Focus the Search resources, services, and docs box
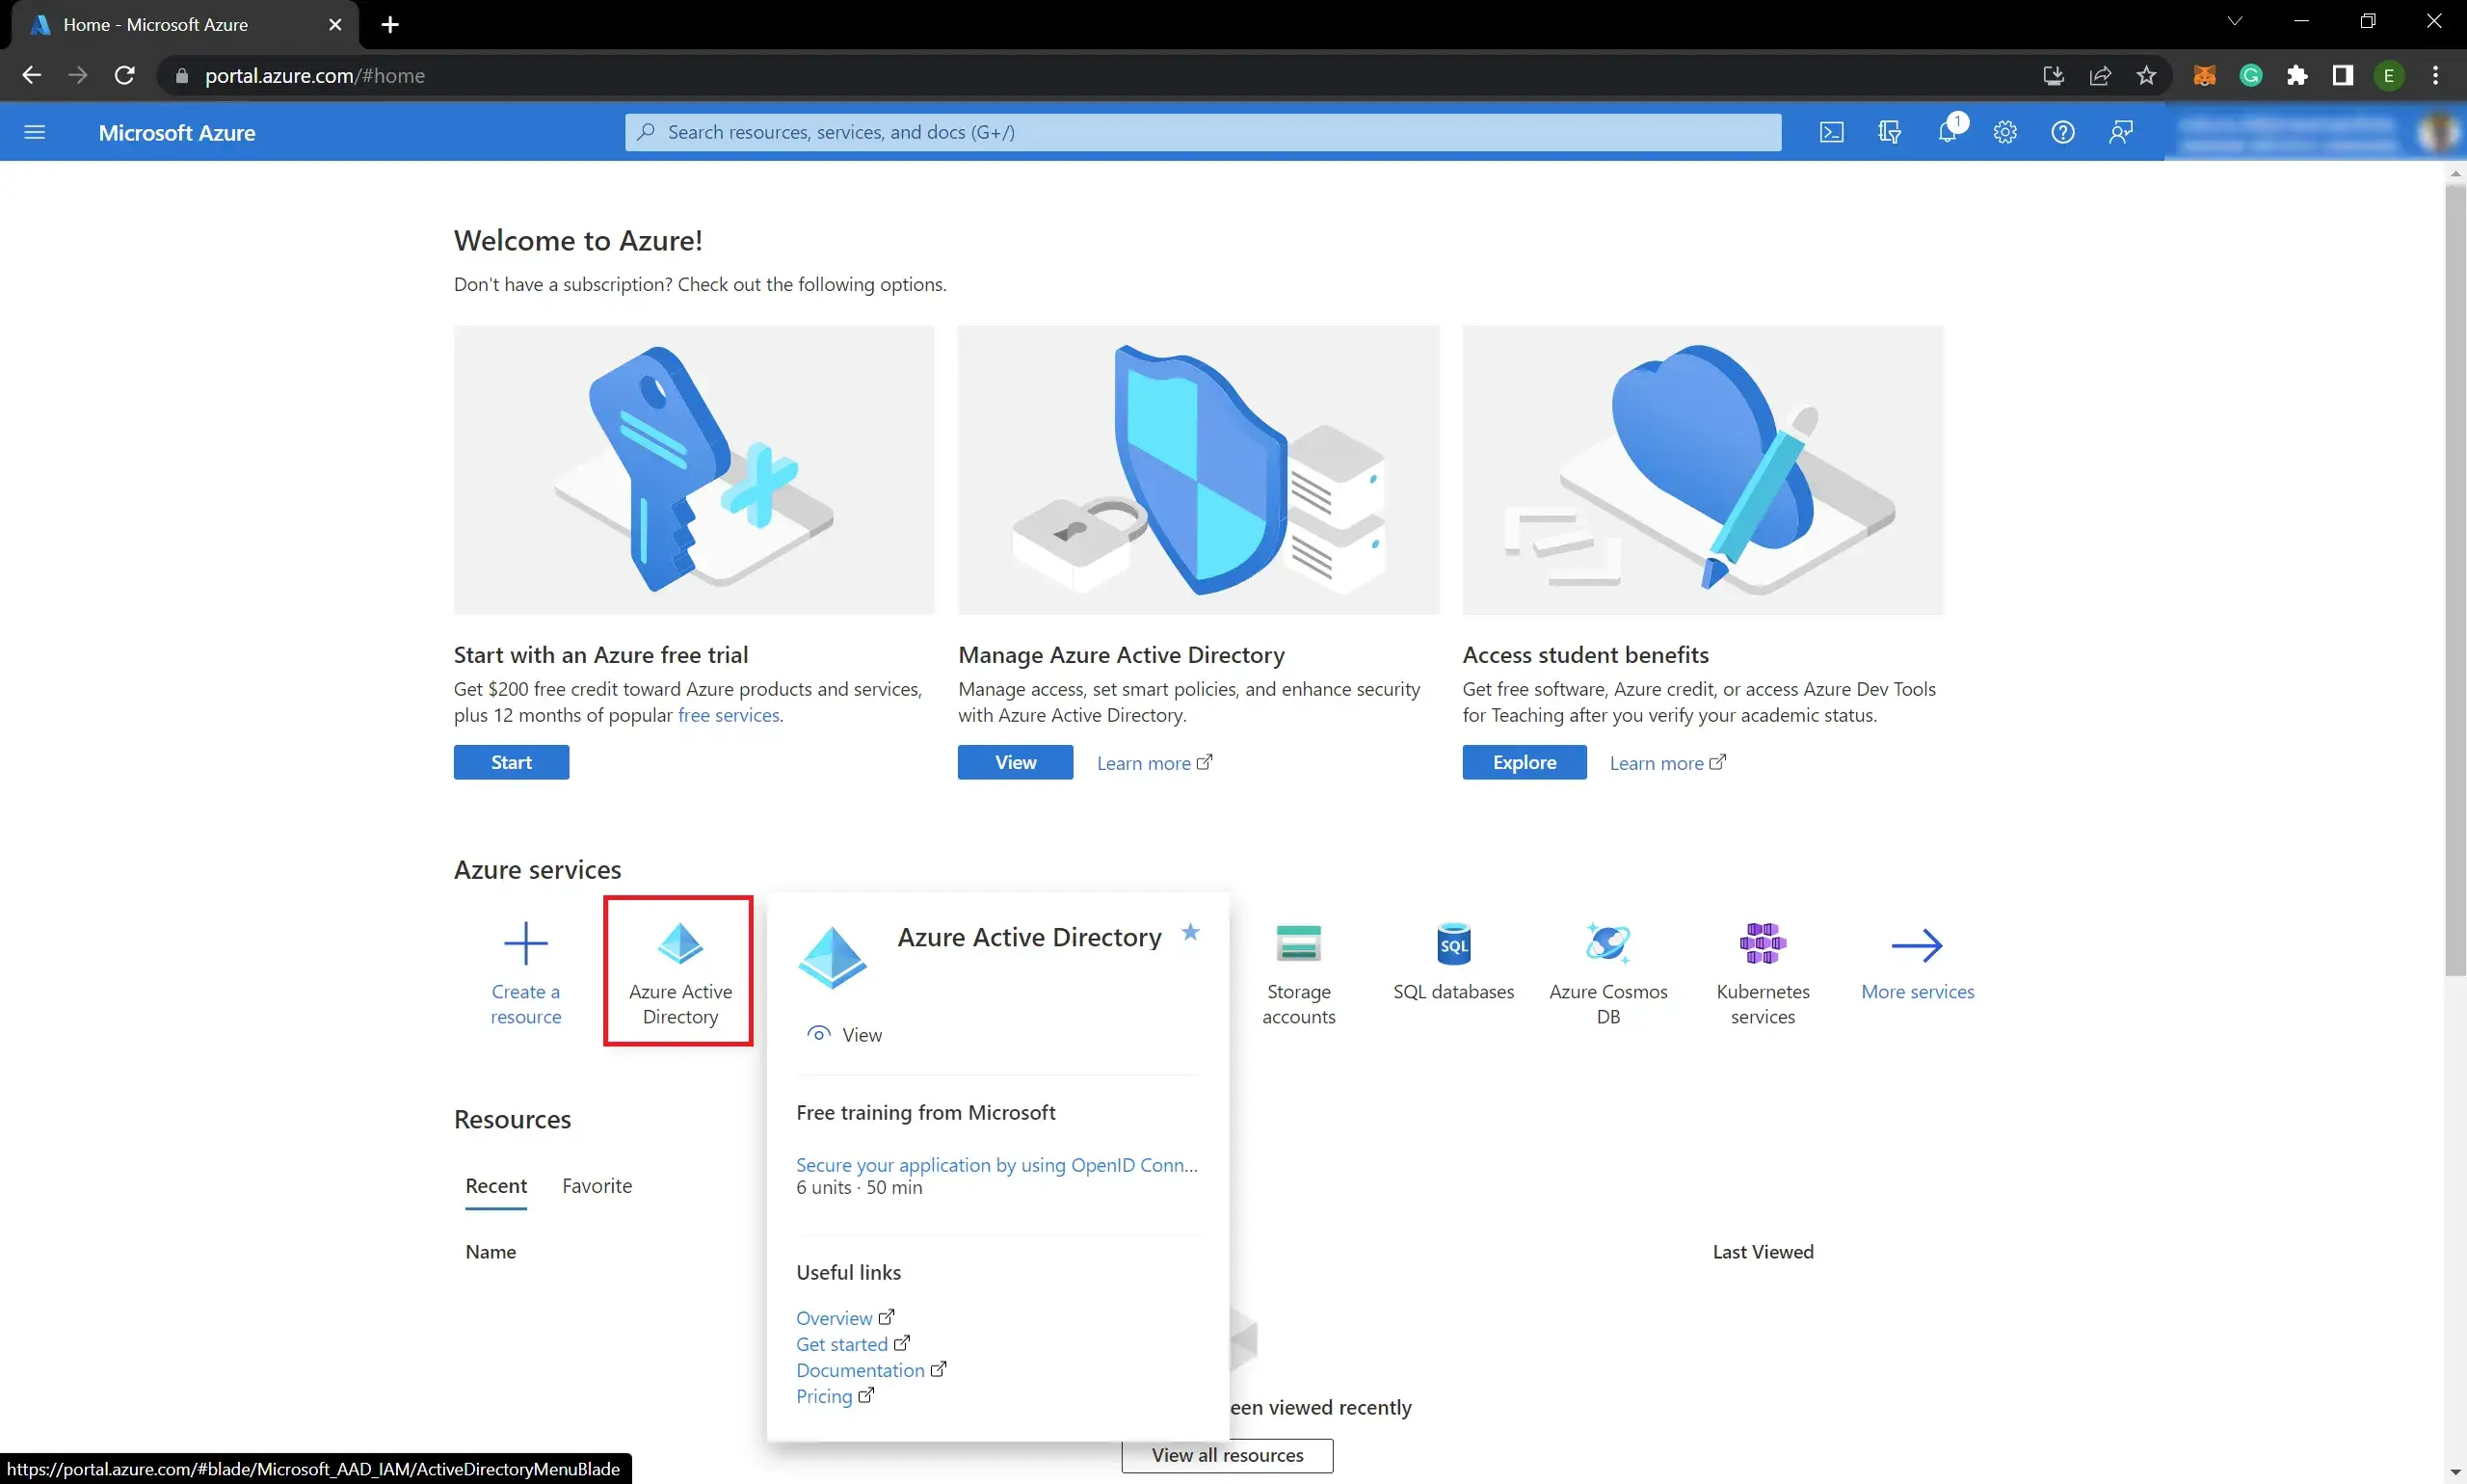 pyautogui.click(x=1203, y=132)
